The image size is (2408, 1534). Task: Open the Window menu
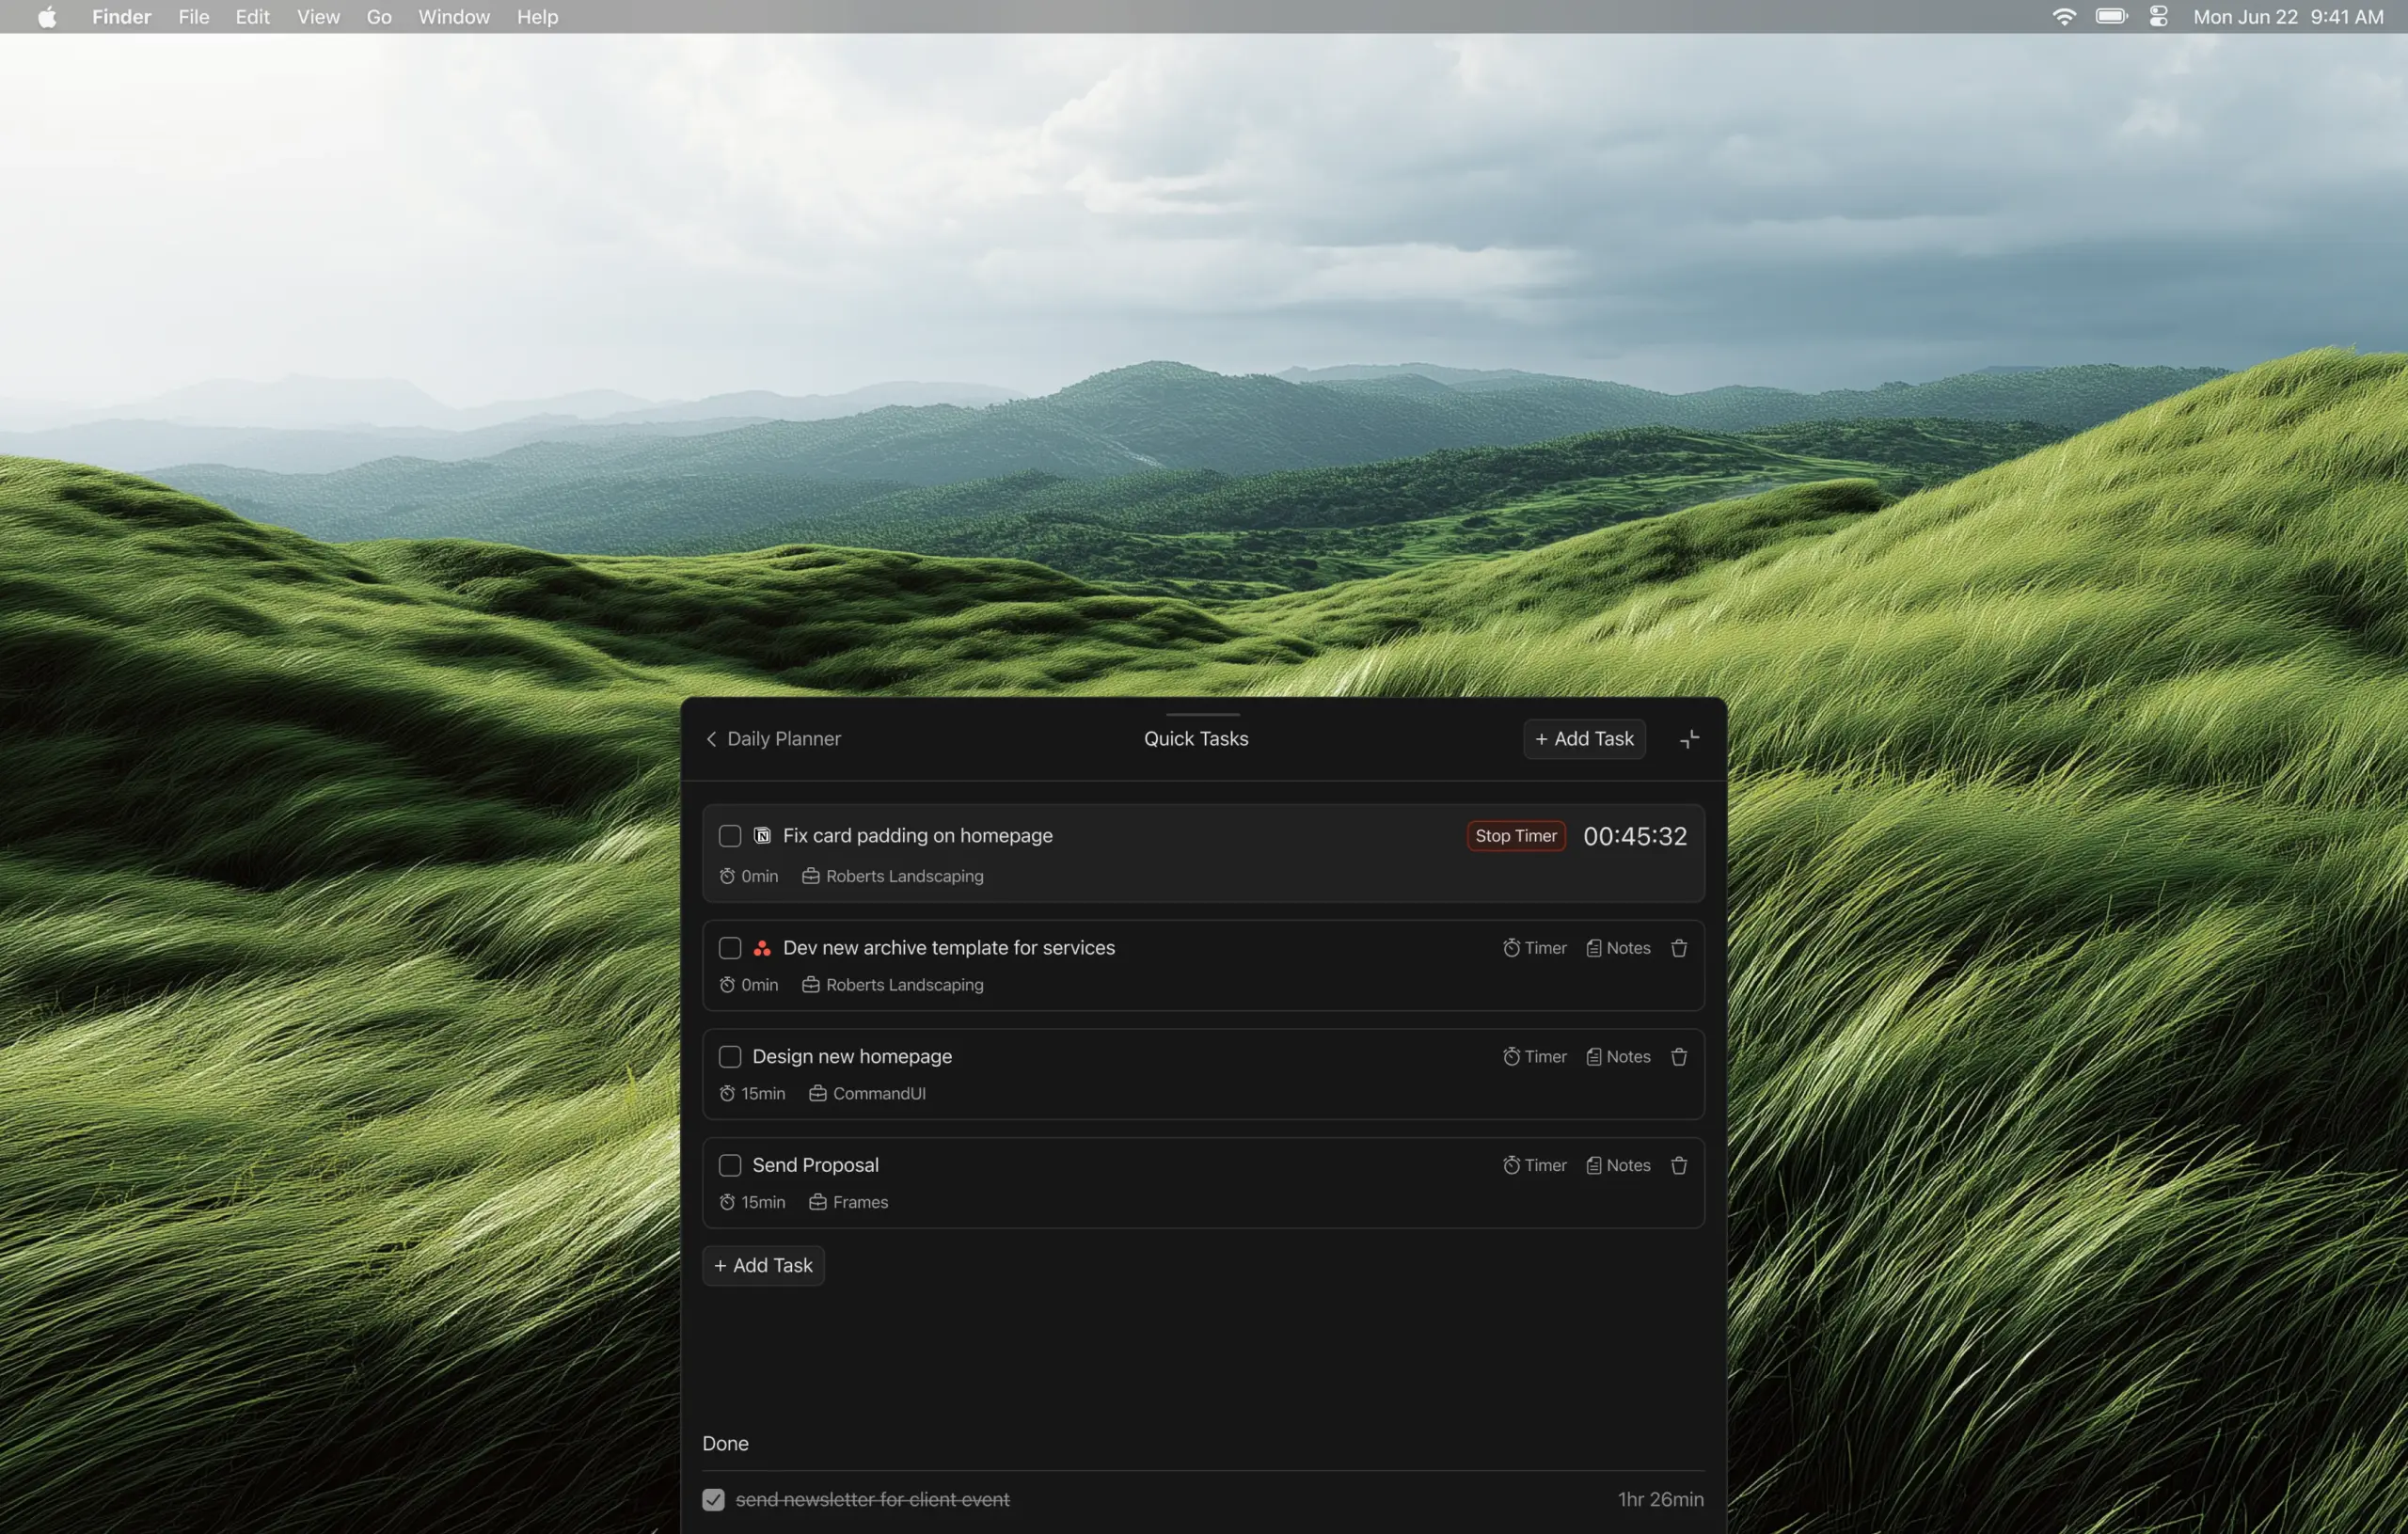click(453, 17)
